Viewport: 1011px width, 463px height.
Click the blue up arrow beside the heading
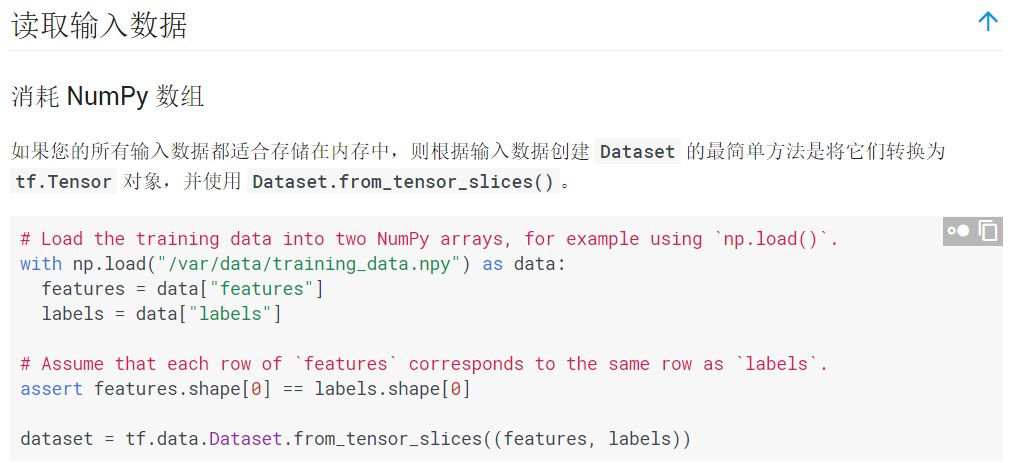pos(987,22)
